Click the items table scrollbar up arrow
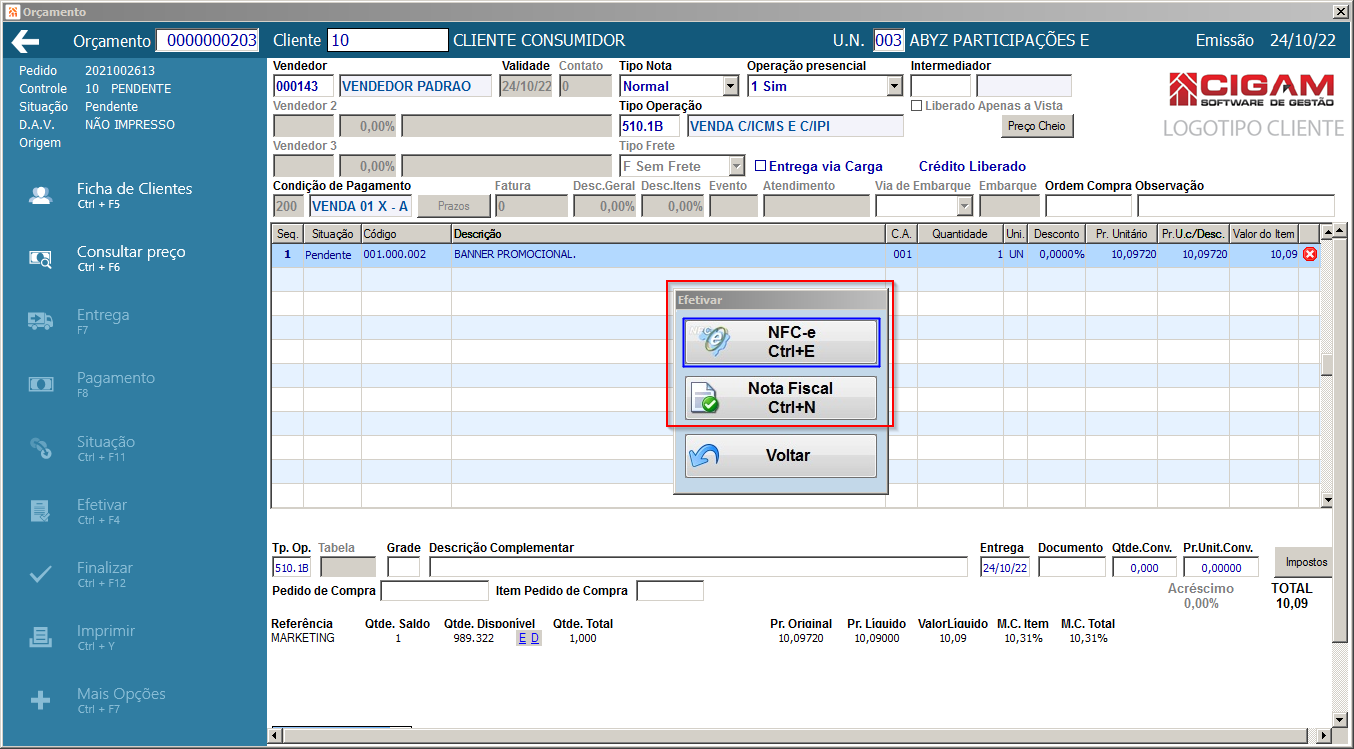Image resolution: width=1354 pixels, height=749 pixels. [x=1328, y=232]
